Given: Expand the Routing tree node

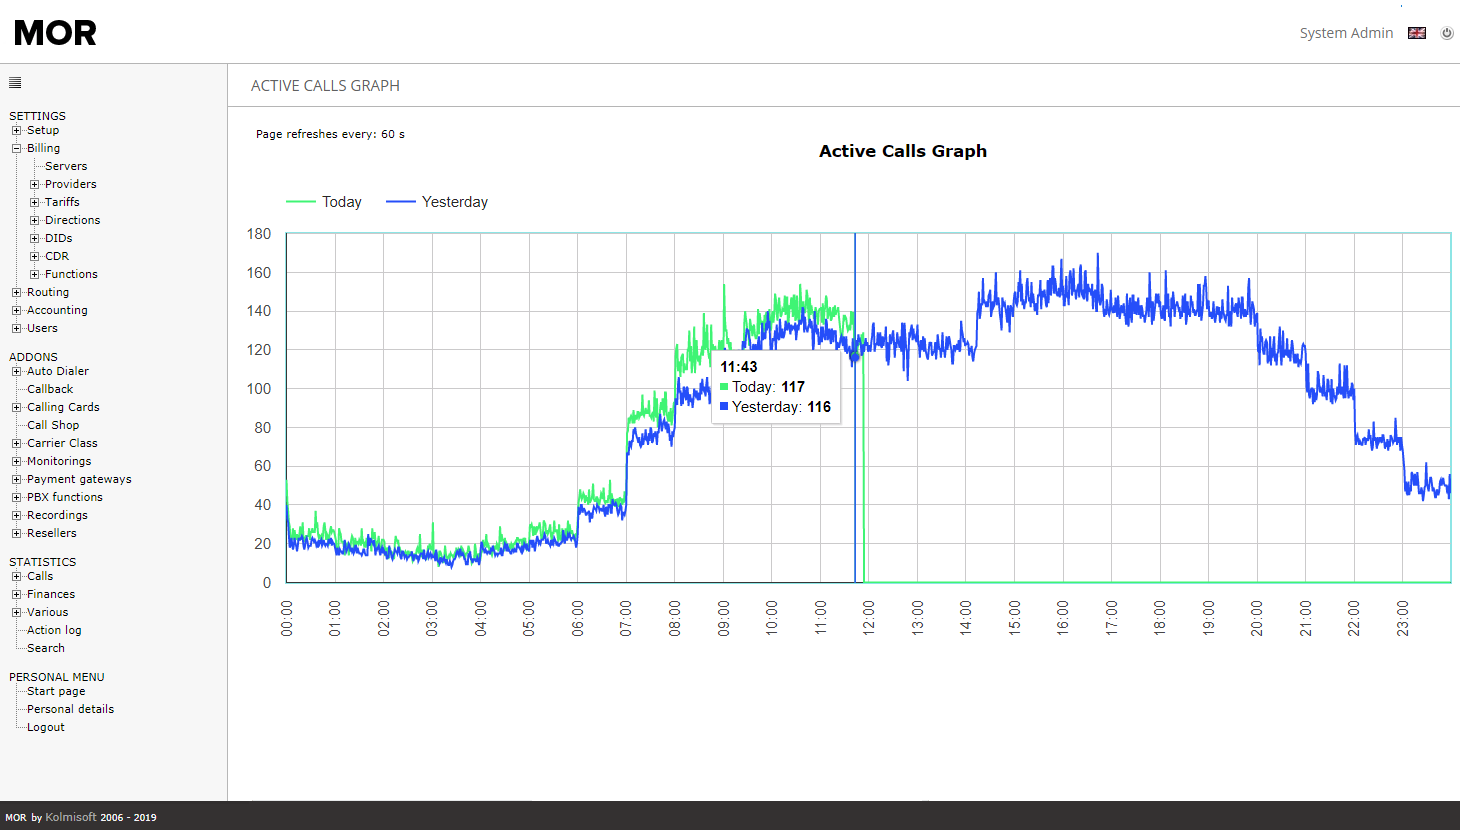Looking at the screenshot, I should [x=16, y=292].
